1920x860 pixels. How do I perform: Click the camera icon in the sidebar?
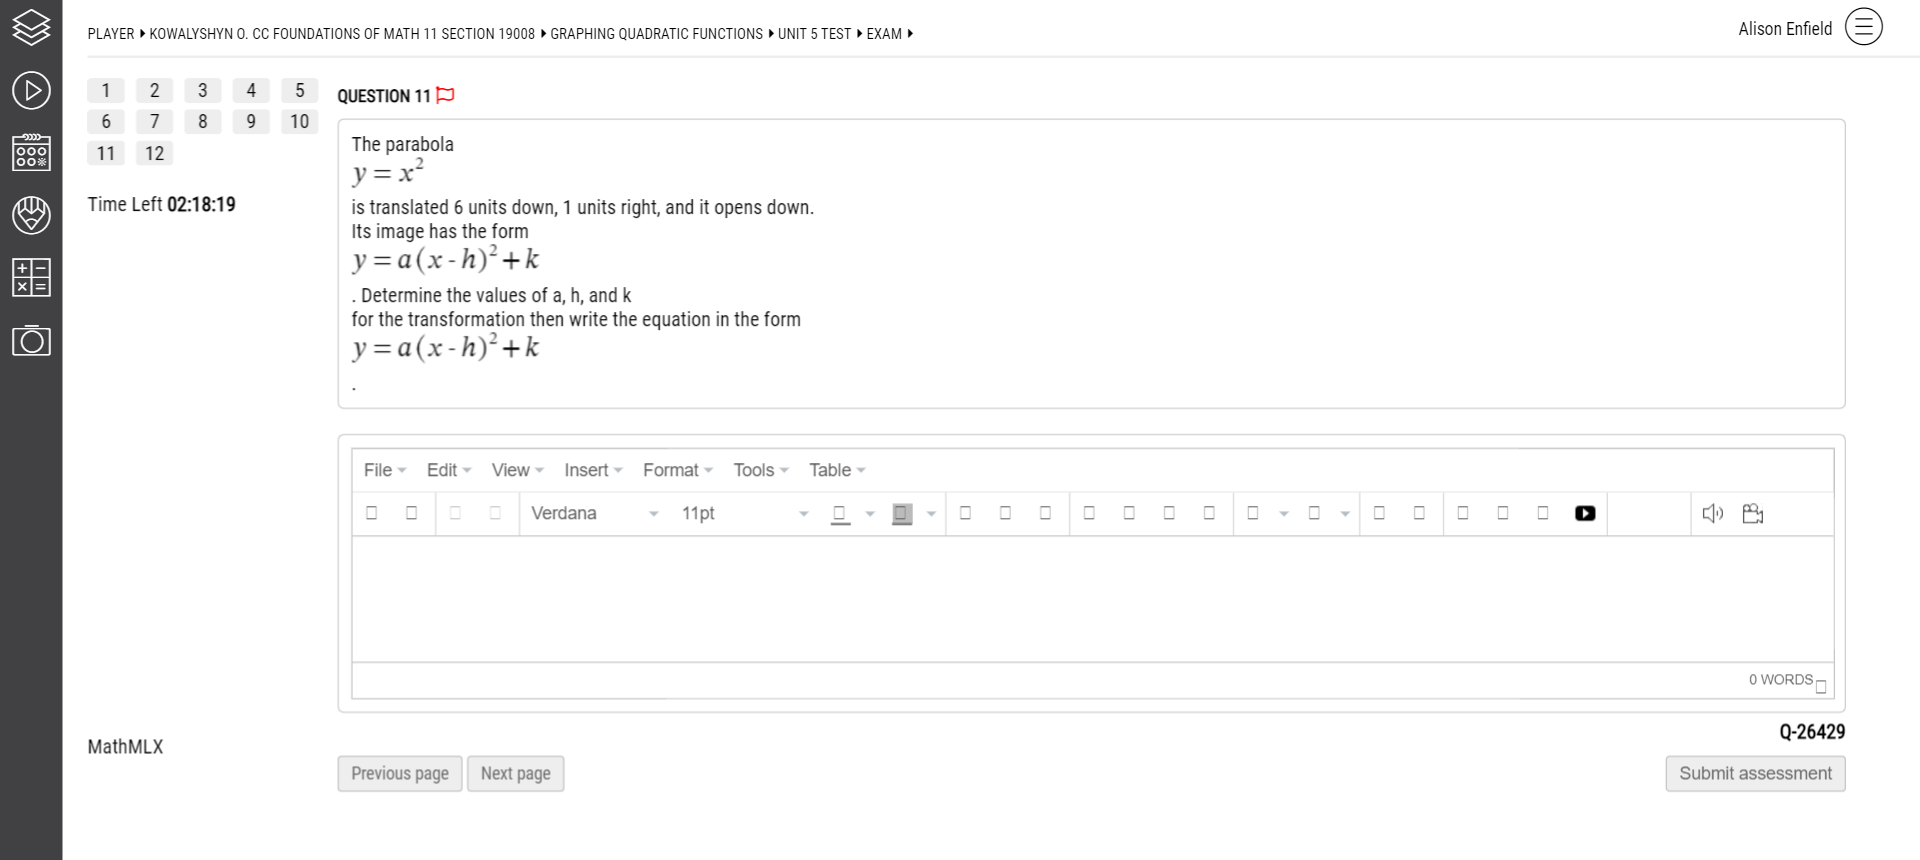[x=31, y=340]
